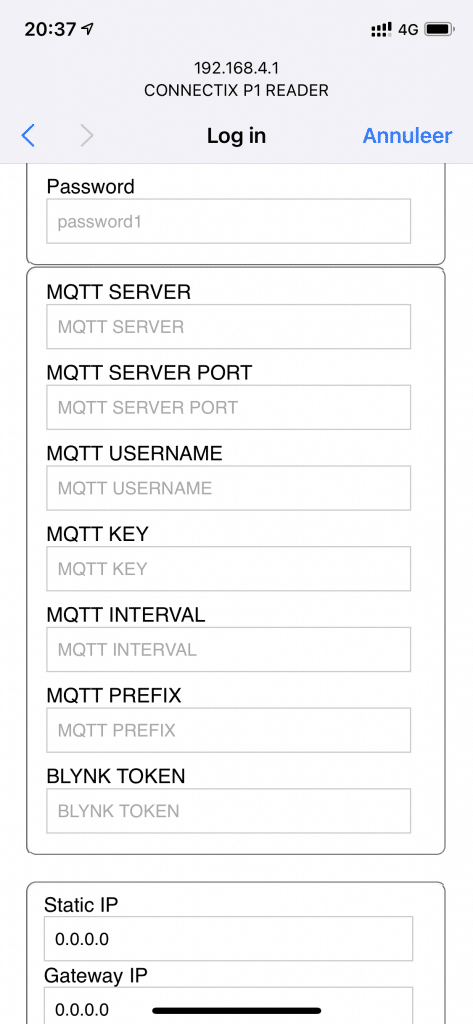Screen dimensions: 473x1024
Task: Tap the location arrow beside the time
Action: [88, 29]
